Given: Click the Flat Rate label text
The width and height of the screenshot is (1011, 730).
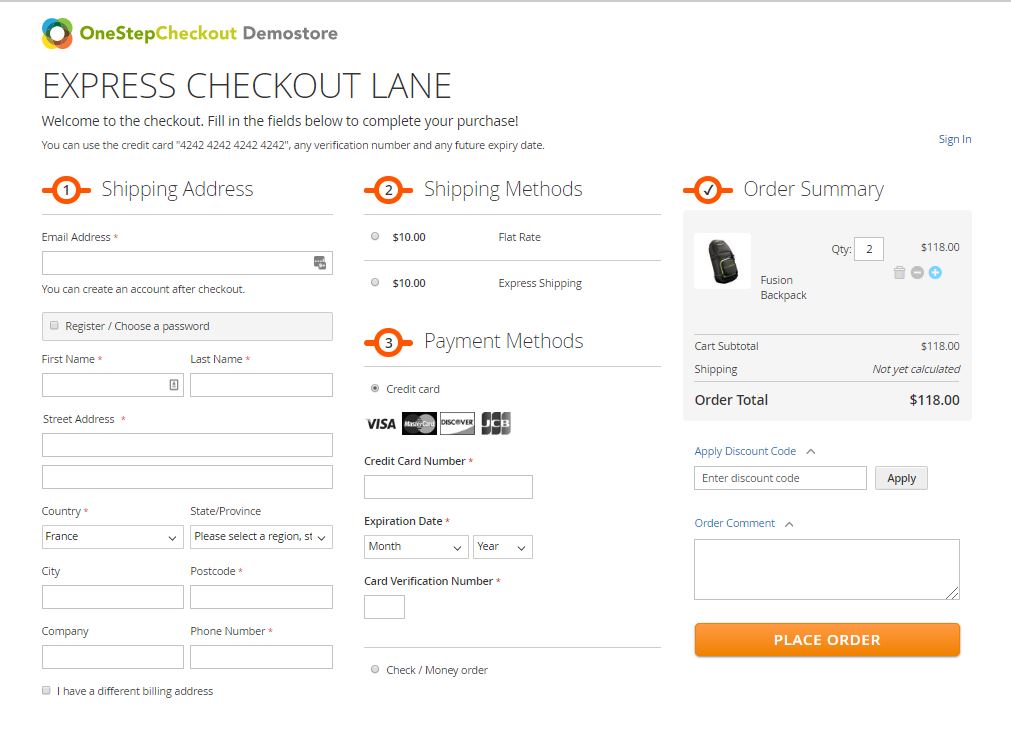Looking at the screenshot, I should (519, 237).
